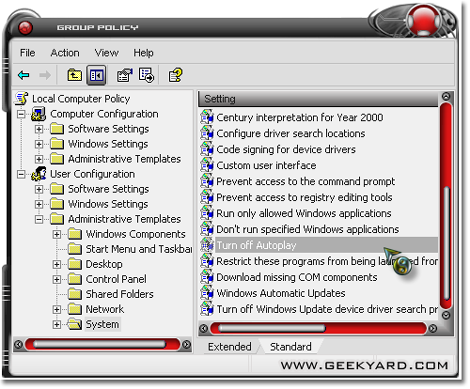The width and height of the screenshot is (470, 389).
Task: Click the Forward arrow toolbar icon
Action: coord(45,75)
